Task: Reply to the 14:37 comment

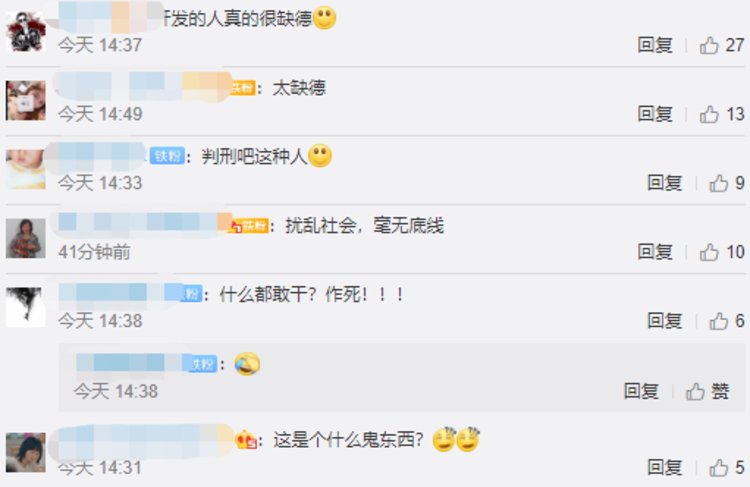Action: (655, 45)
